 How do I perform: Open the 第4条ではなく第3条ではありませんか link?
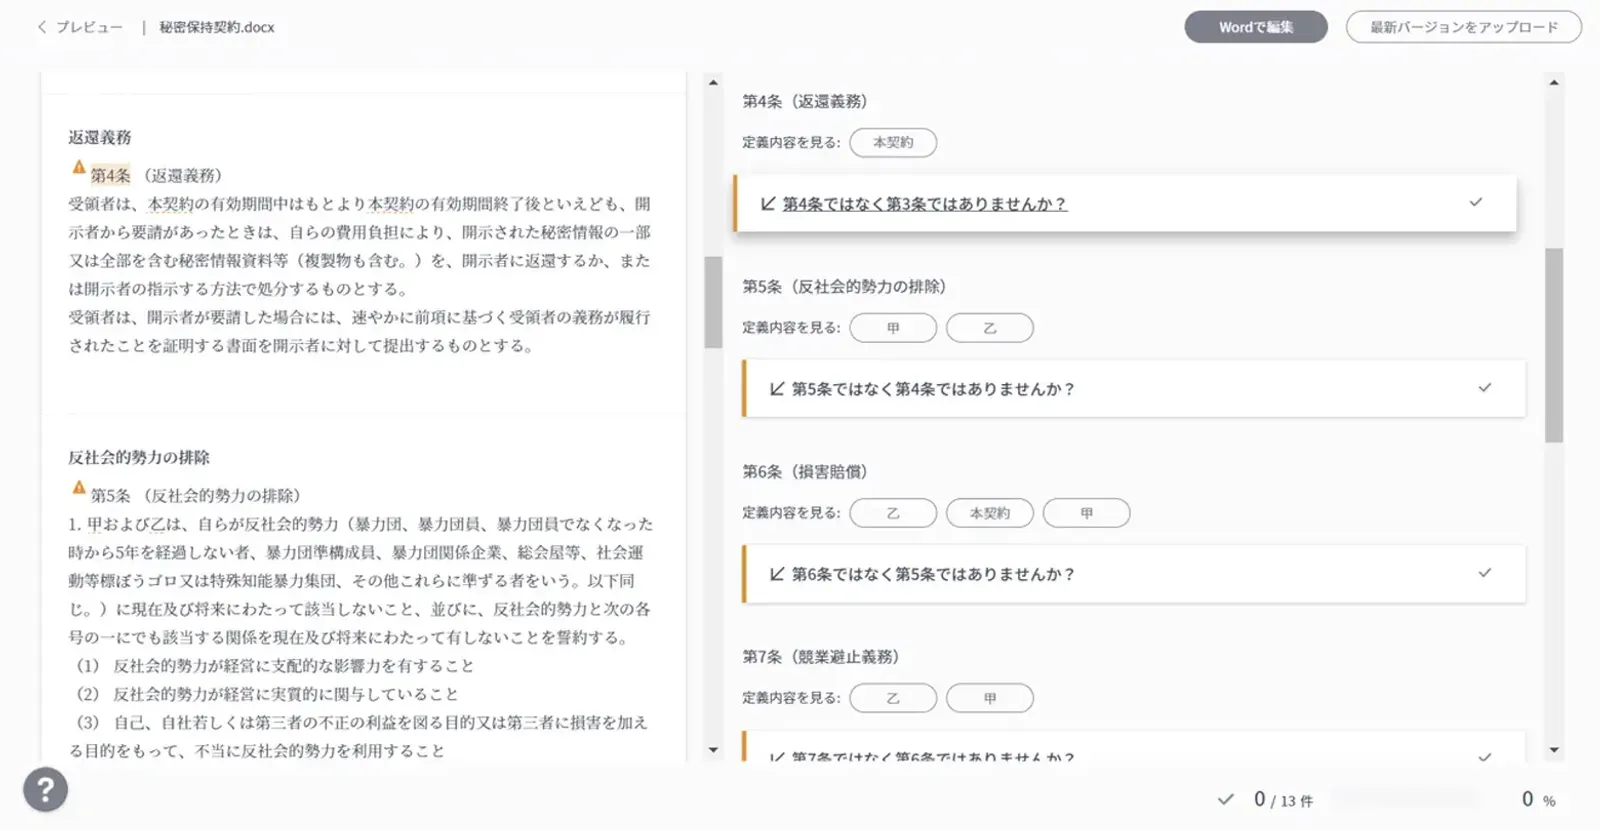924,204
